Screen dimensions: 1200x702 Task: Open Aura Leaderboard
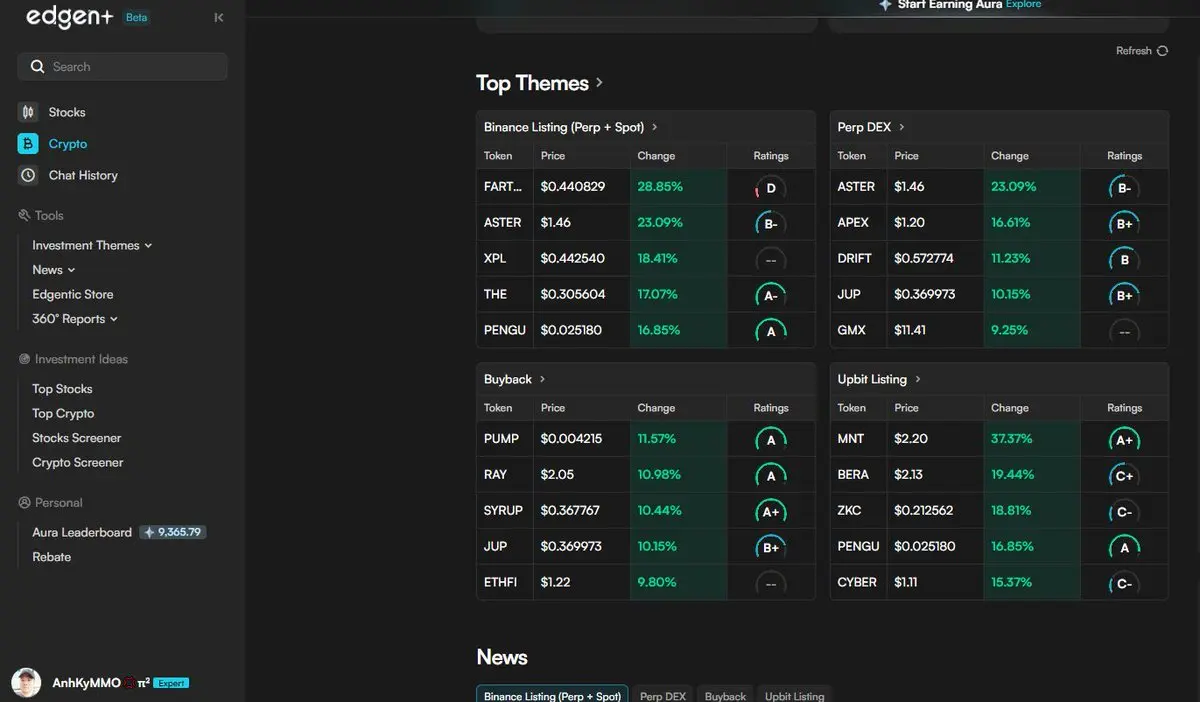(82, 532)
